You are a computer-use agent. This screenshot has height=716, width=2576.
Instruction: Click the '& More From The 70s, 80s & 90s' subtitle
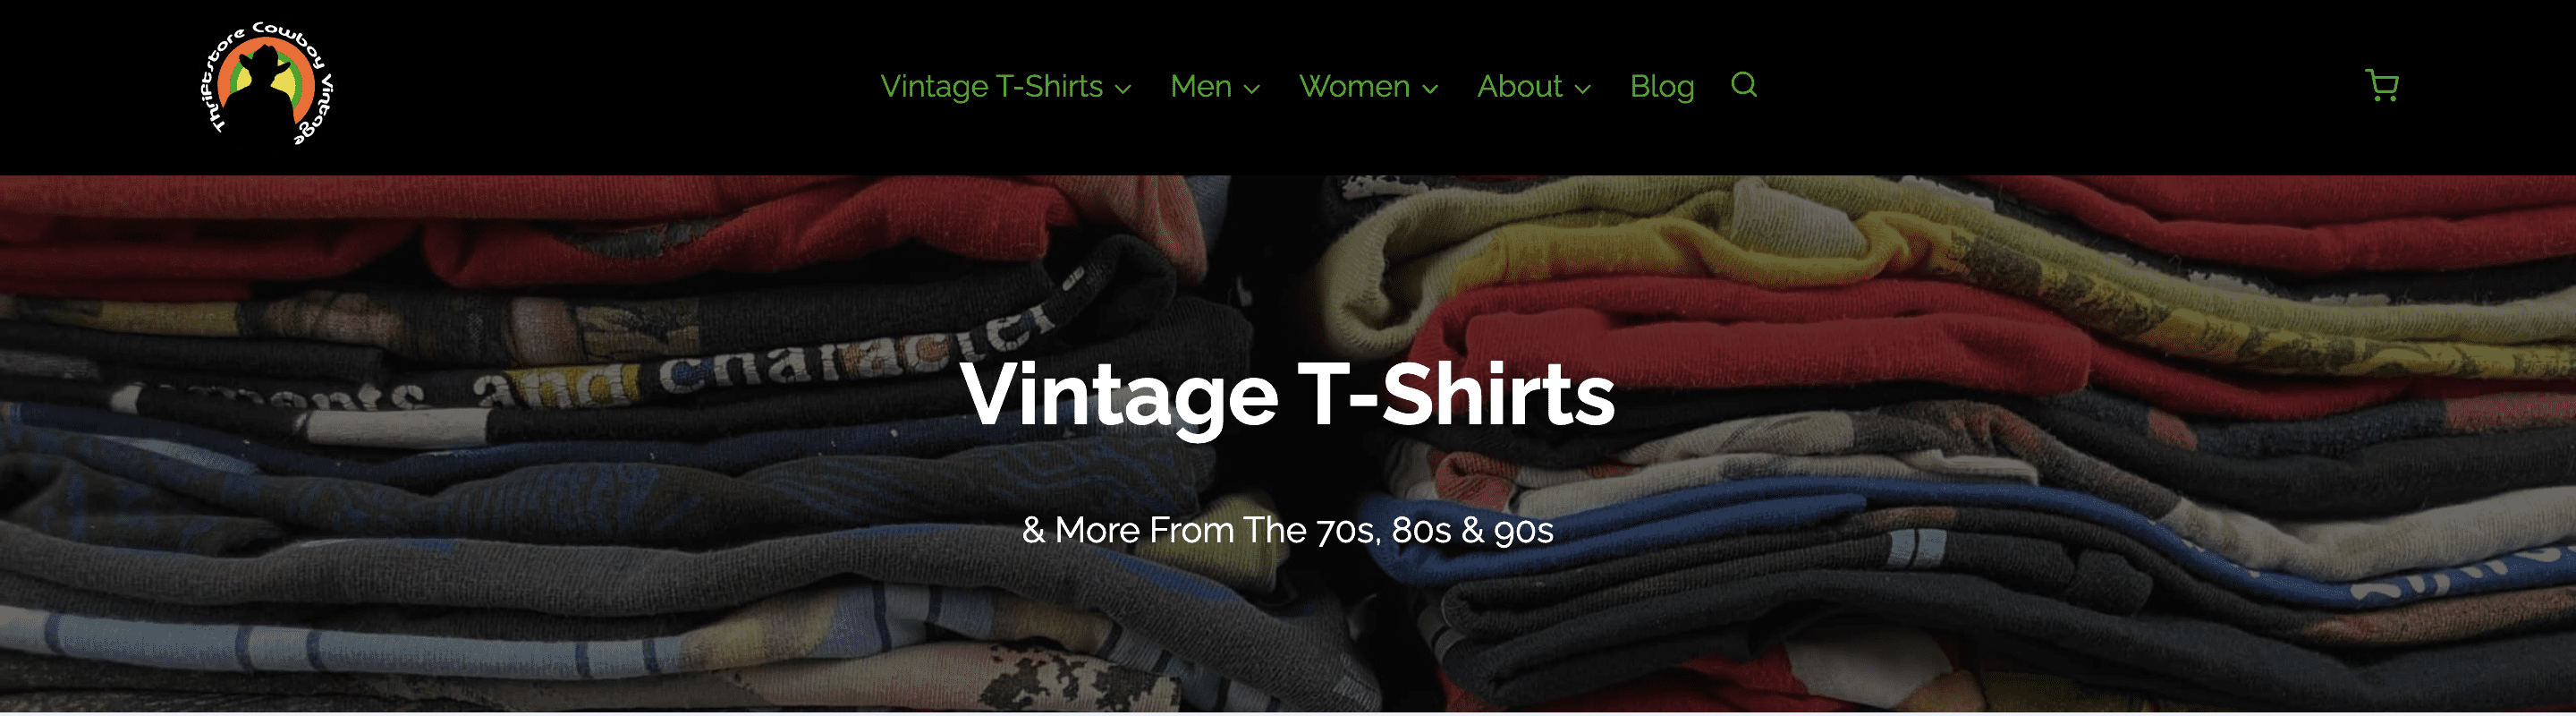coord(1288,530)
